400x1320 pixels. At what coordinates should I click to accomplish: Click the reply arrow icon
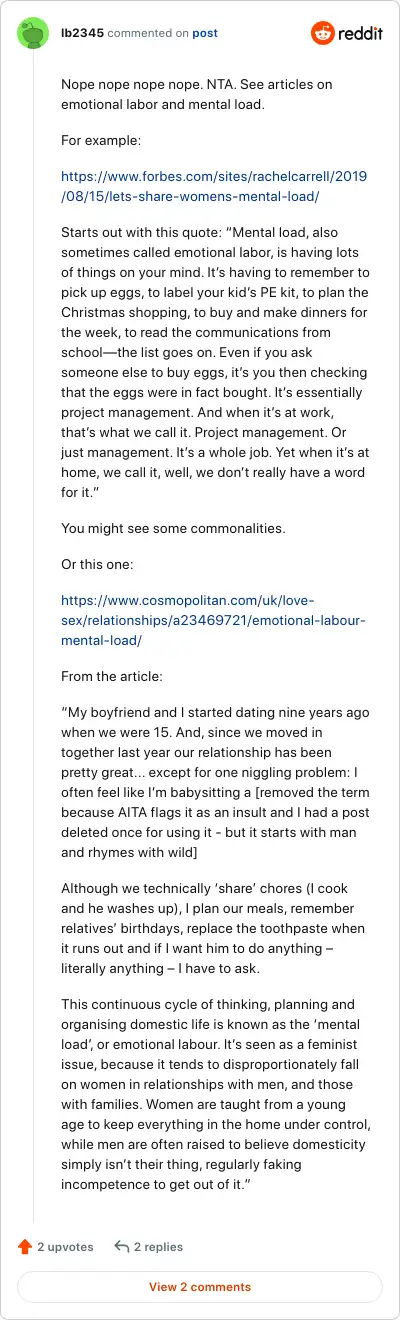[x=122, y=1246]
